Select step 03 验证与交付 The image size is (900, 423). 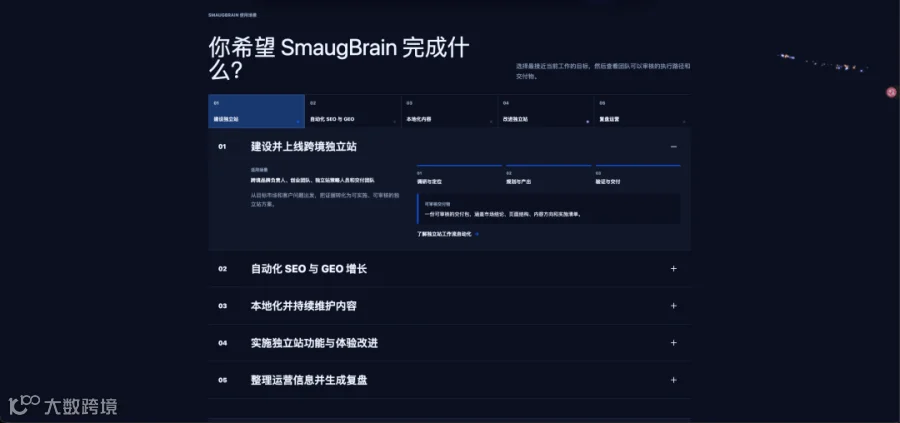coord(638,175)
